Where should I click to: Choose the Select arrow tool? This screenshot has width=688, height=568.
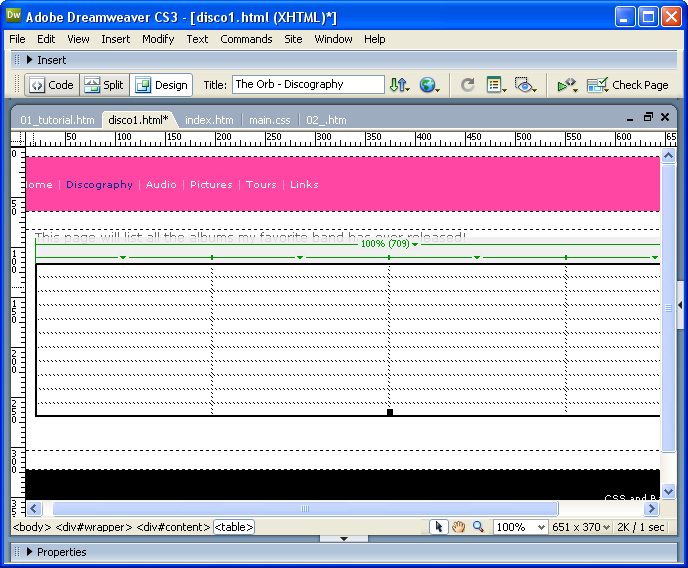coord(438,527)
